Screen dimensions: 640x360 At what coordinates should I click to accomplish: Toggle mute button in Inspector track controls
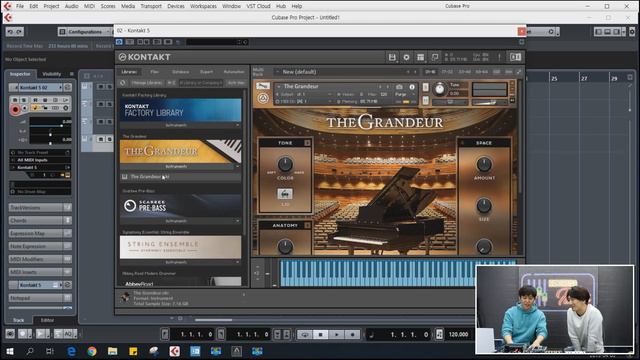point(15,100)
